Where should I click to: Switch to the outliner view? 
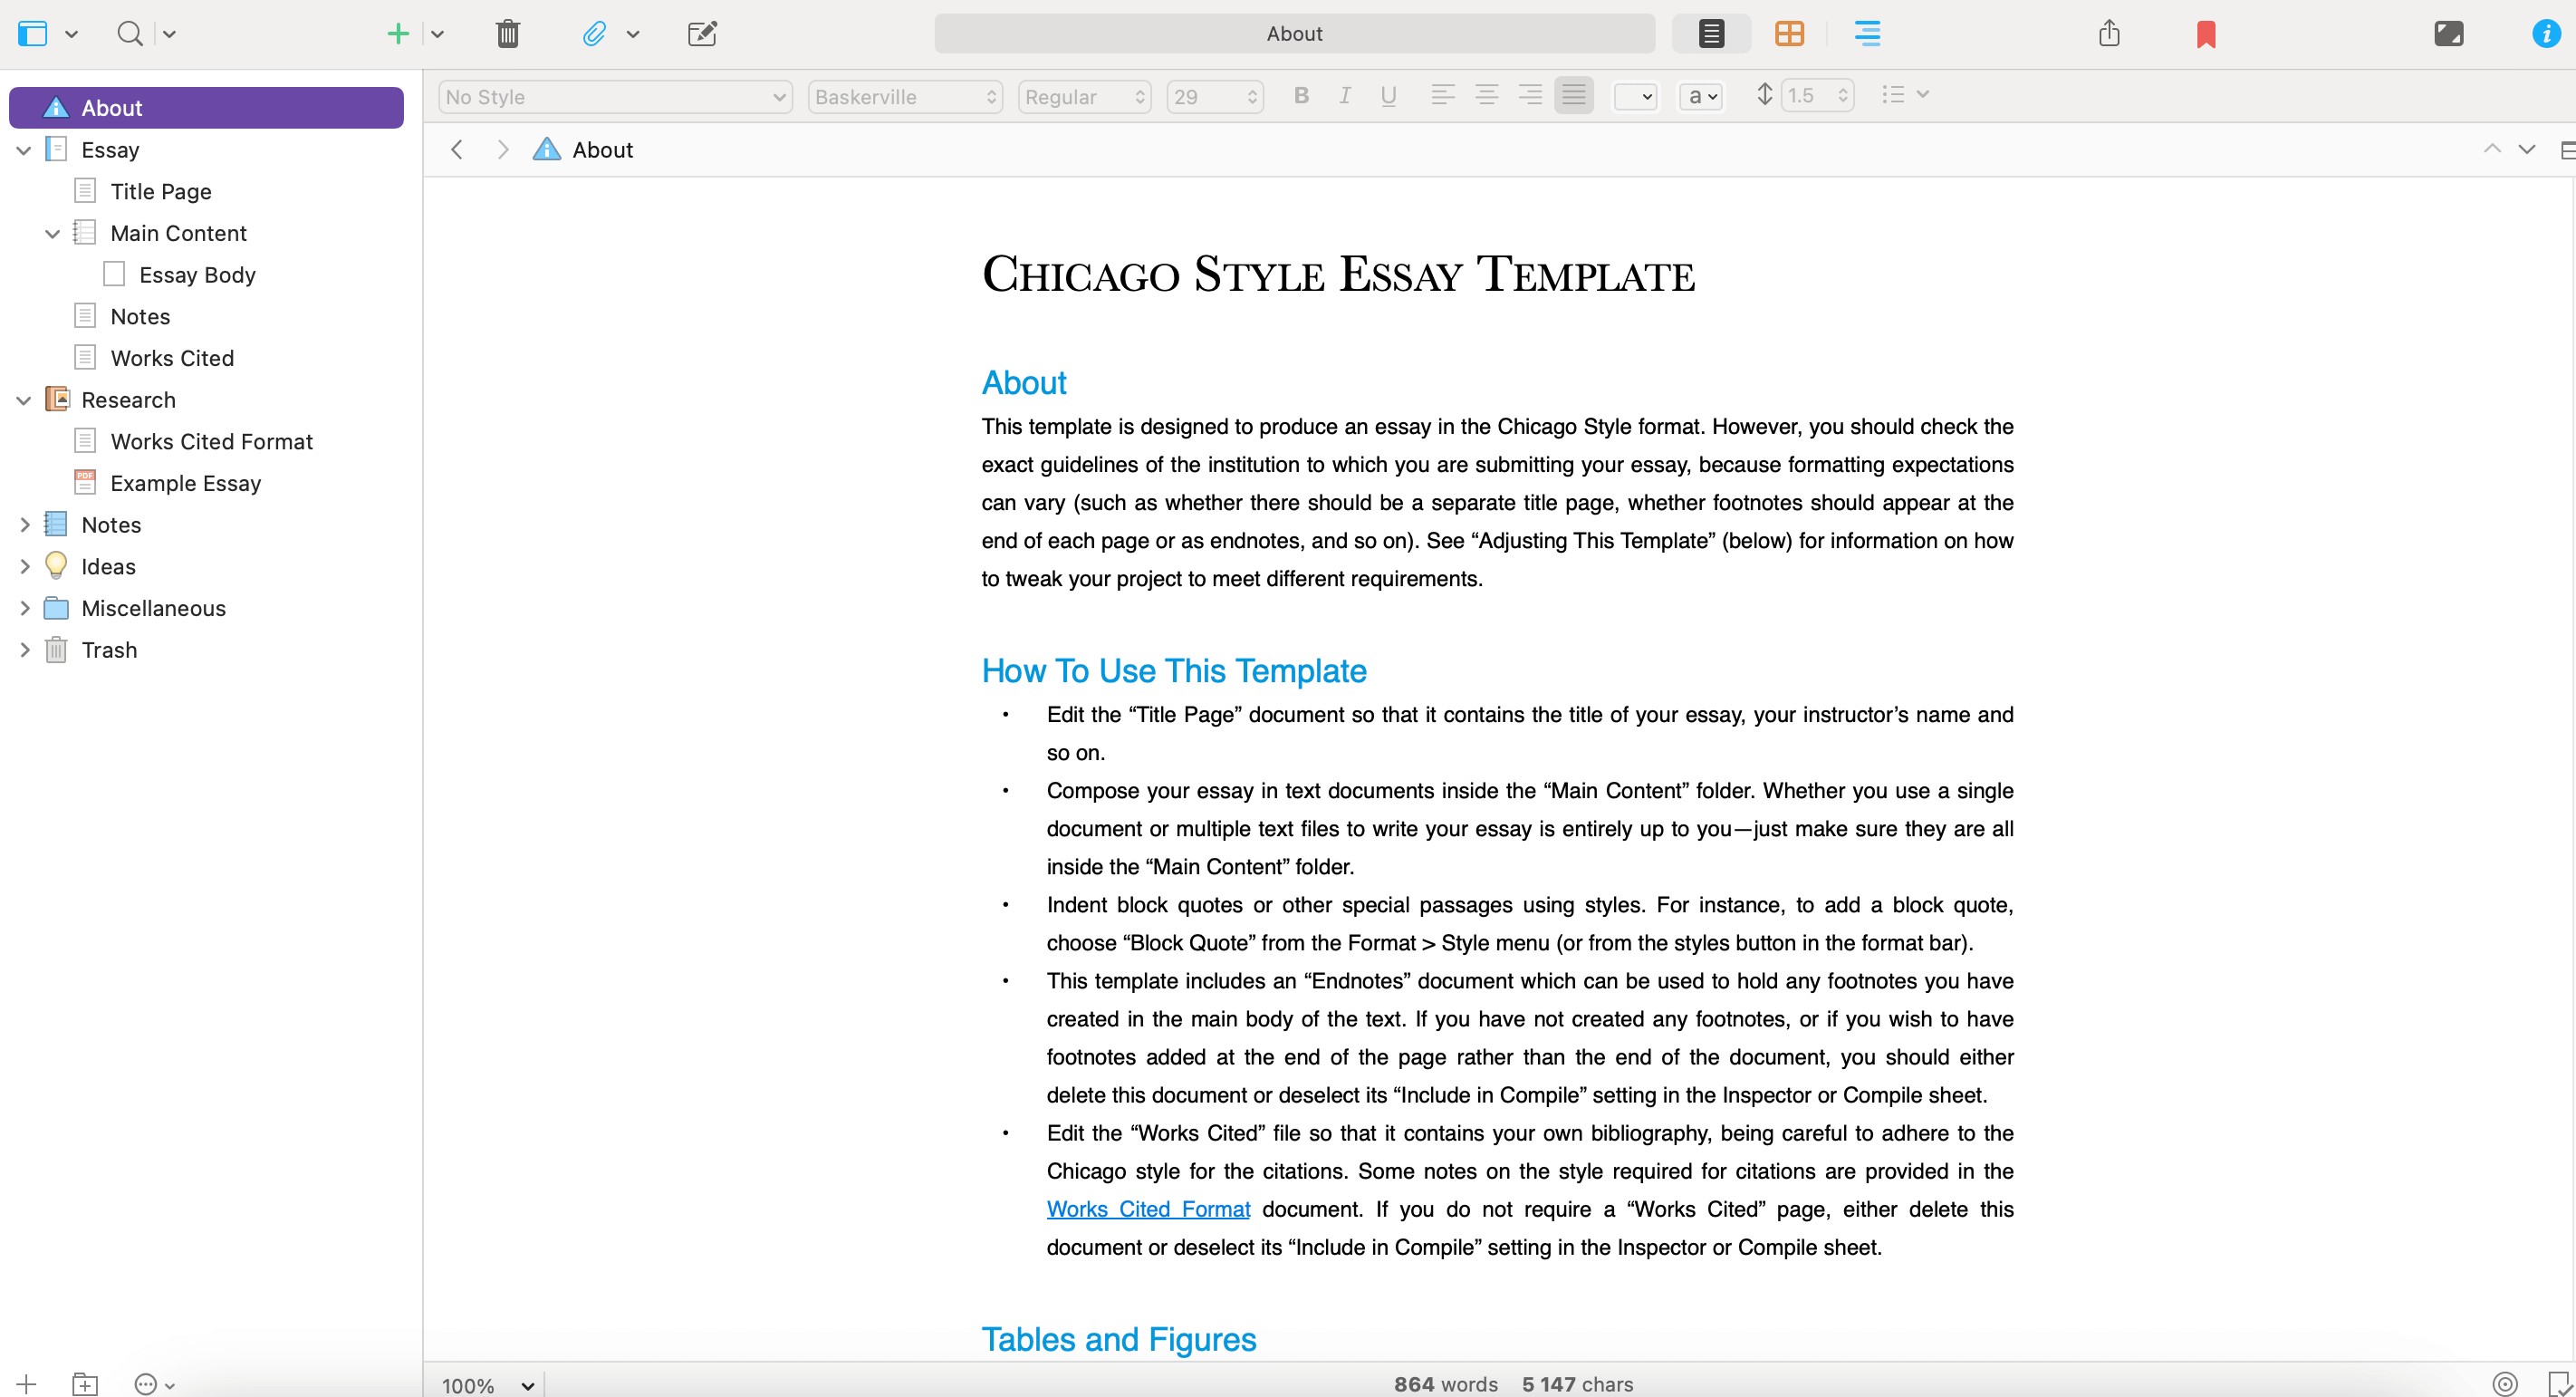point(1867,34)
